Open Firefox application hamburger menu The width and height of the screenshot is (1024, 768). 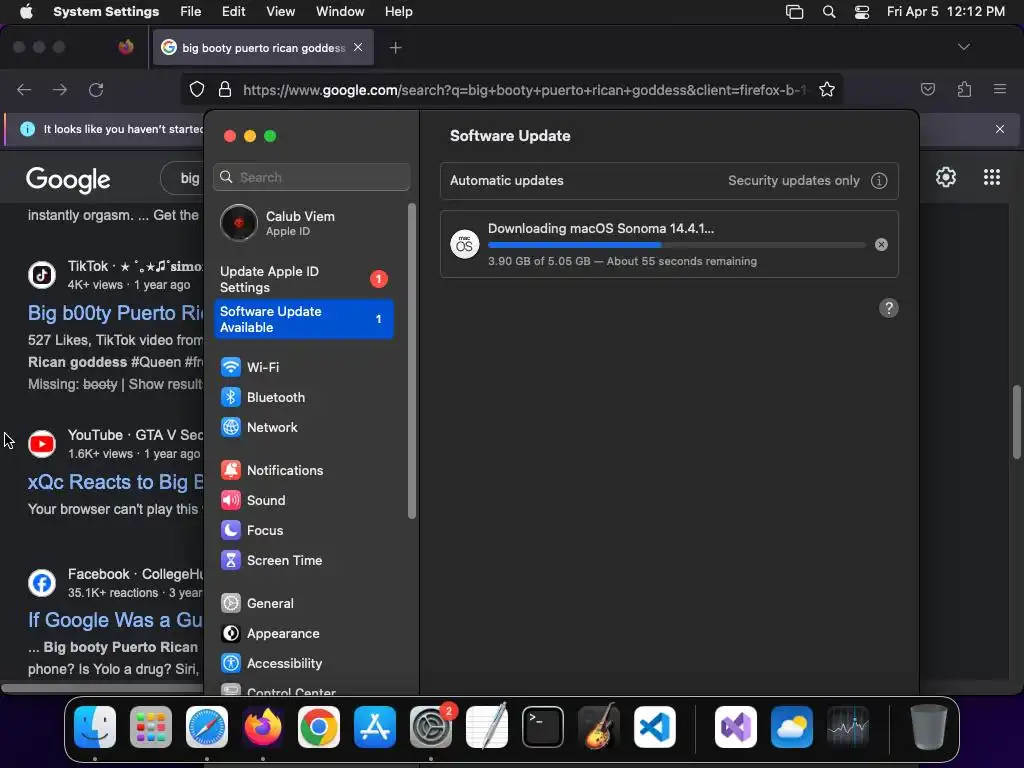point(1000,90)
